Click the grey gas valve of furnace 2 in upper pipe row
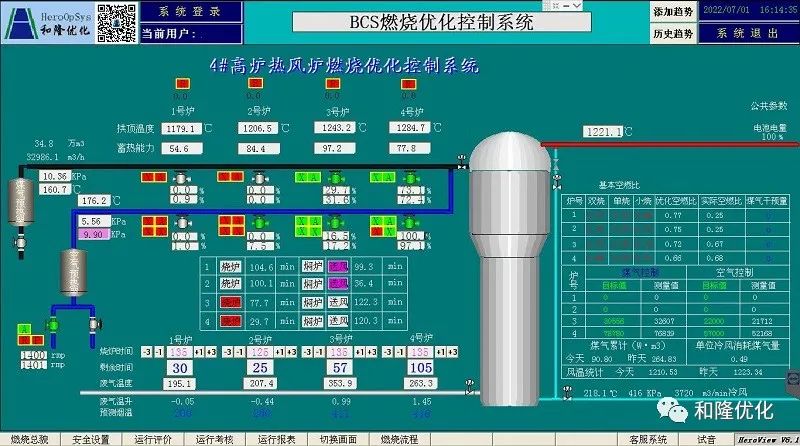The image size is (800, 446). pos(259,178)
